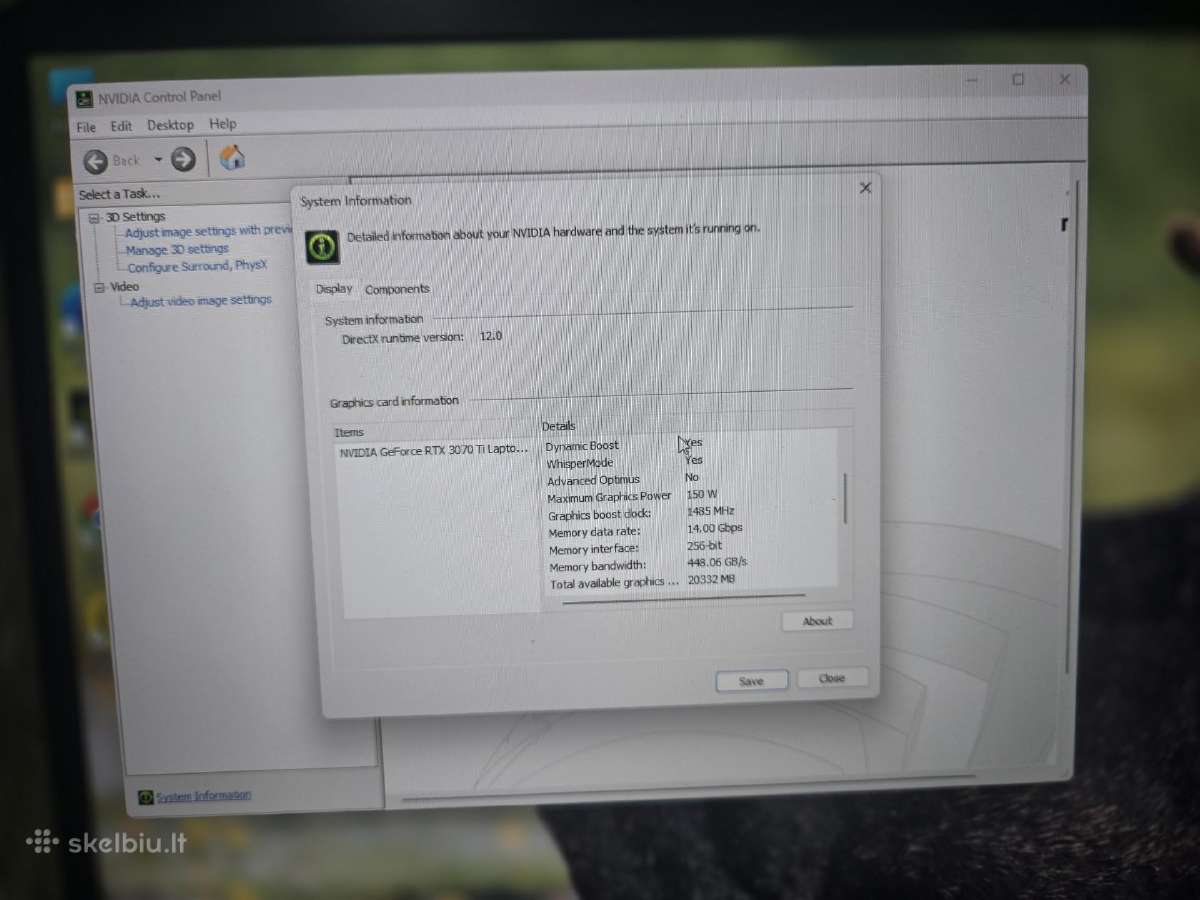Screen dimensions: 1200x900
Task: Select Adjust video image settings
Action: (201, 300)
